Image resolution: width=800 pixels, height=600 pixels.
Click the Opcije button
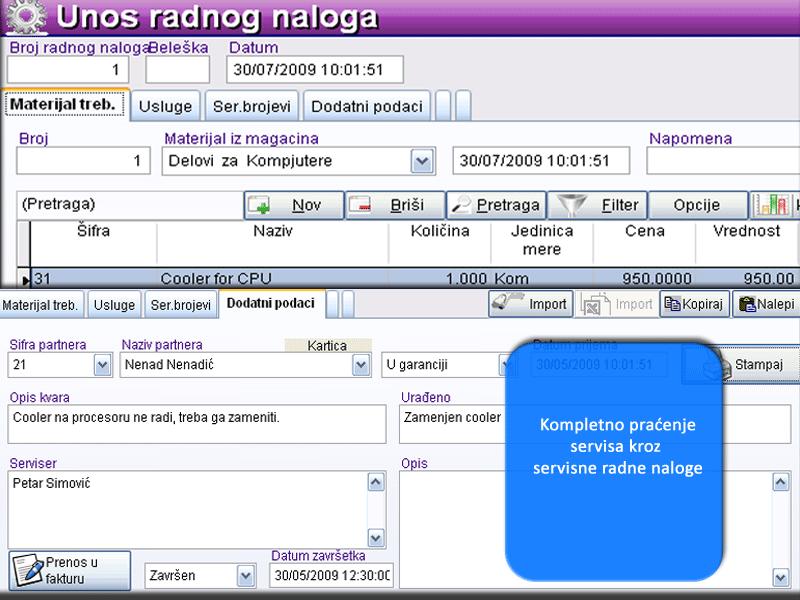[697, 205]
